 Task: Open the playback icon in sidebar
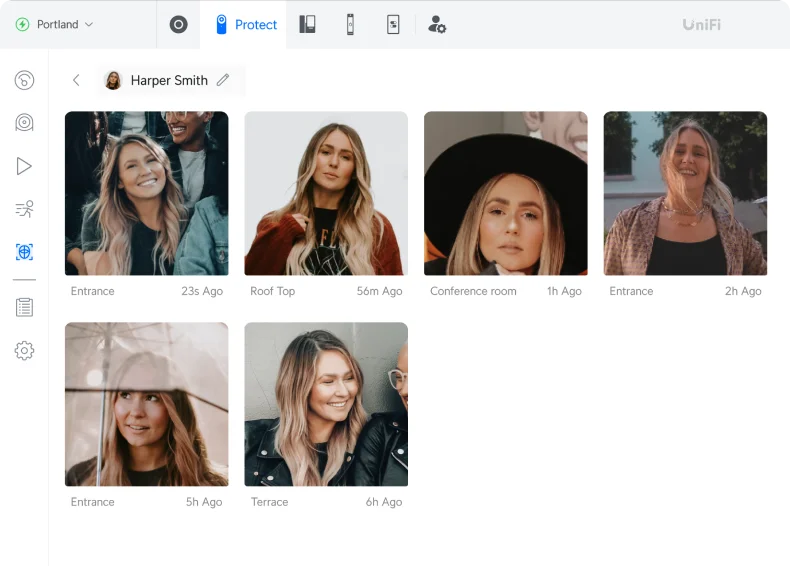[x=24, y=166]
